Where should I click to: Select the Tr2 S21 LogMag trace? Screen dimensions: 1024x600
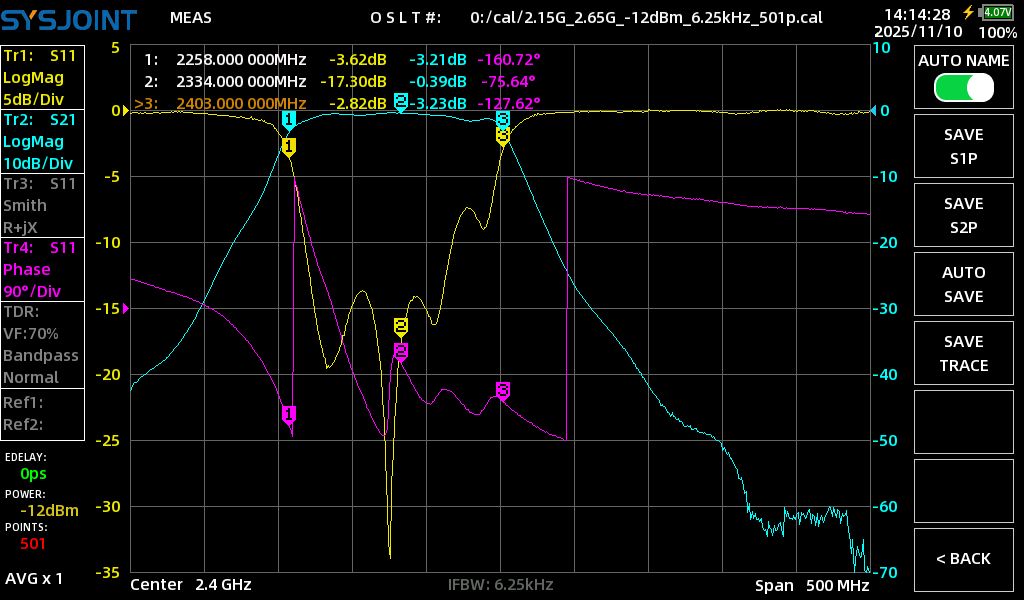[43, 141]
